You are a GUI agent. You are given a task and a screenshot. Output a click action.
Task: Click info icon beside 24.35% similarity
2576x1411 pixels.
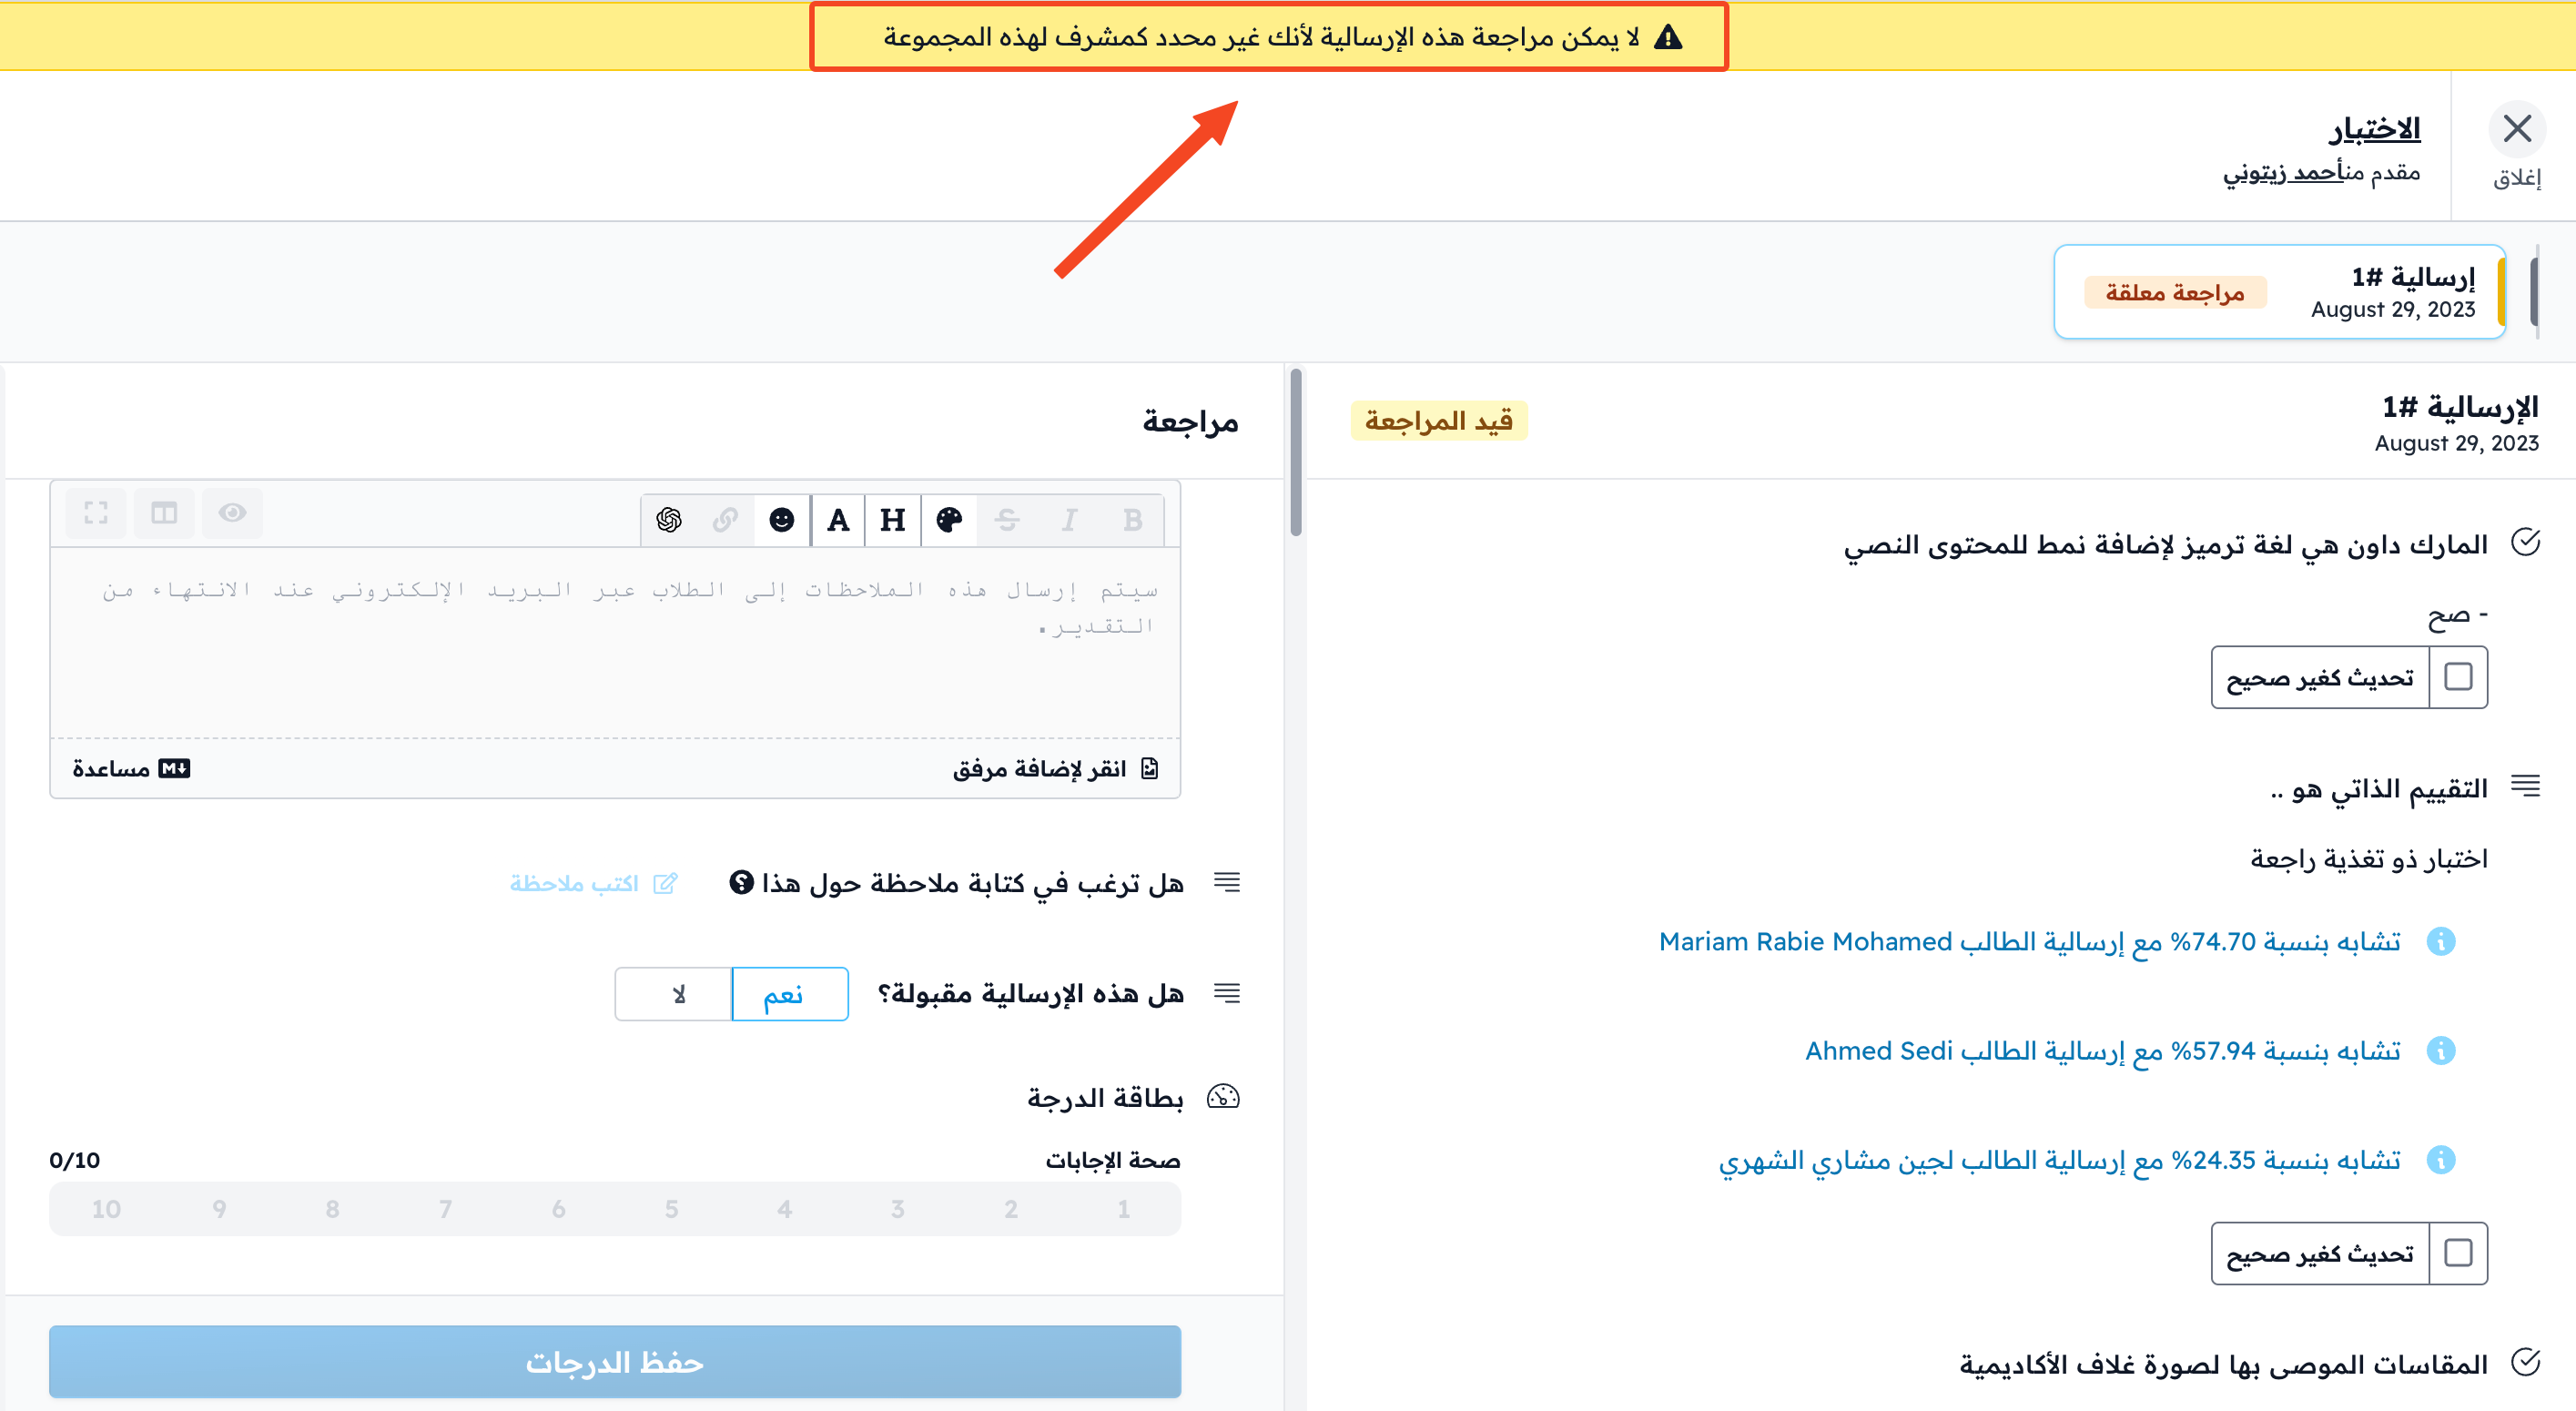click(x=2441, y=1159)
